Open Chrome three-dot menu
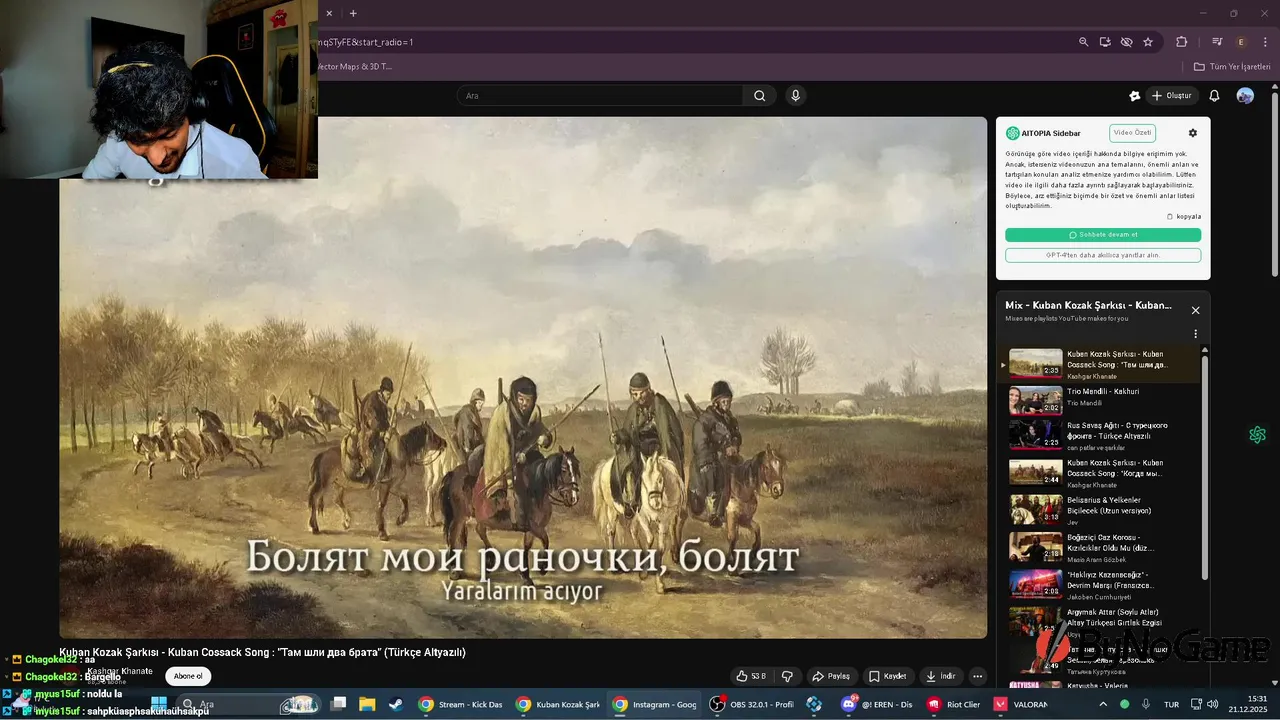Viewport: 1280px width, 720px height. [1265, 42]
